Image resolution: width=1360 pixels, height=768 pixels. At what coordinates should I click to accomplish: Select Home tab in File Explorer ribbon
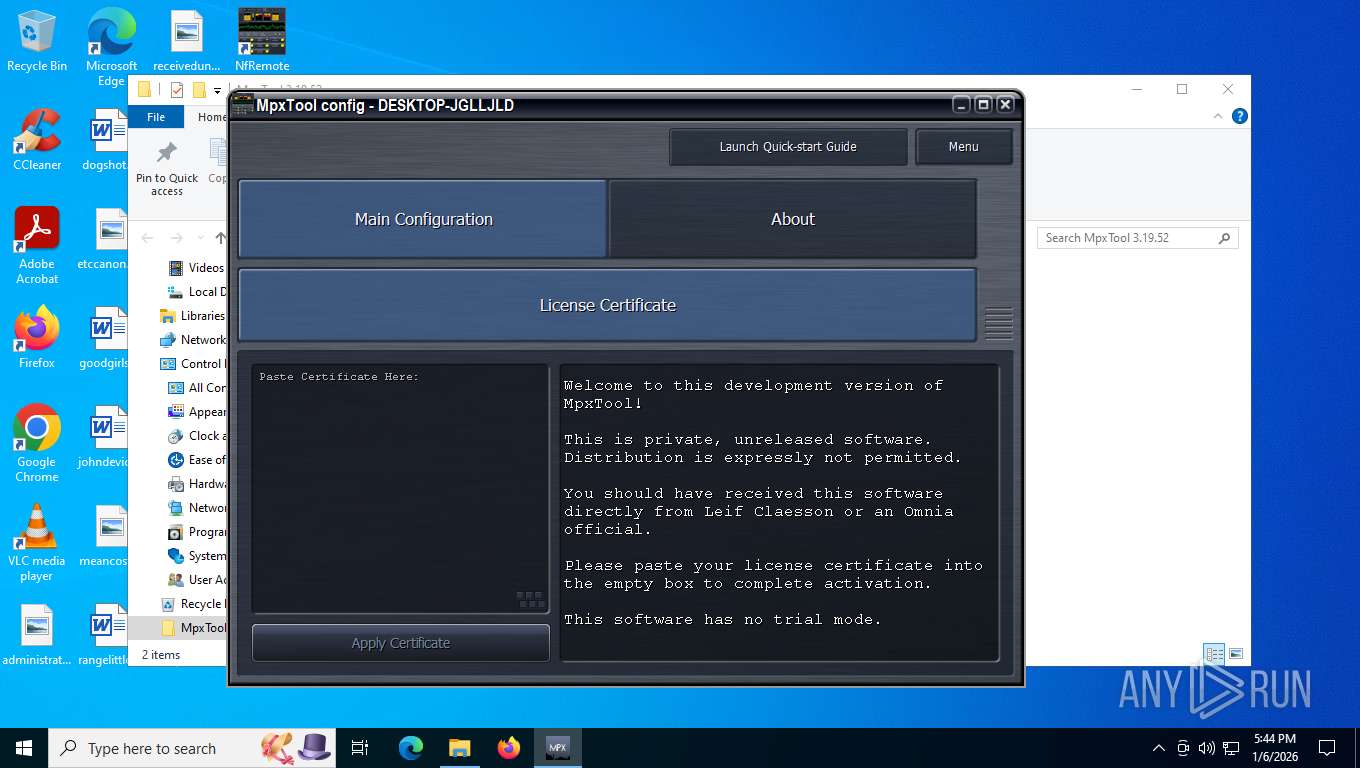click(x=211, y=117)
